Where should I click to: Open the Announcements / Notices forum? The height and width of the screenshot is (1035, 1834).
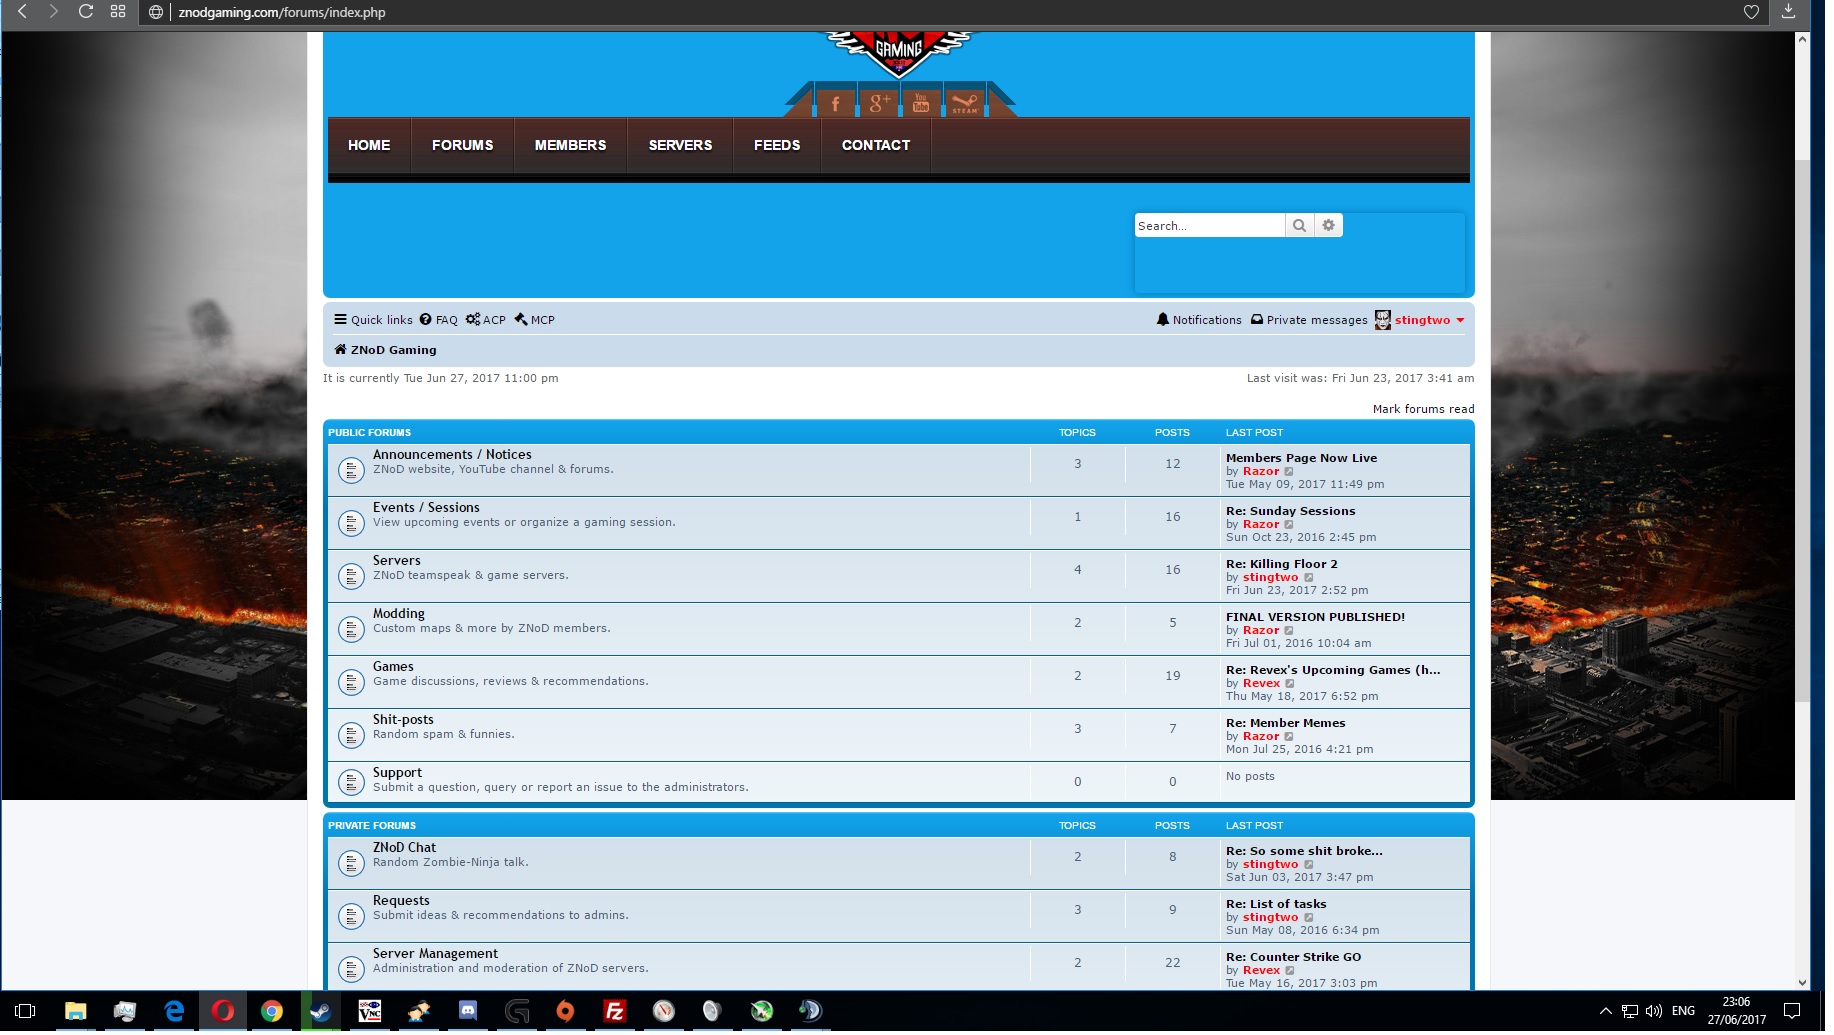452,455
